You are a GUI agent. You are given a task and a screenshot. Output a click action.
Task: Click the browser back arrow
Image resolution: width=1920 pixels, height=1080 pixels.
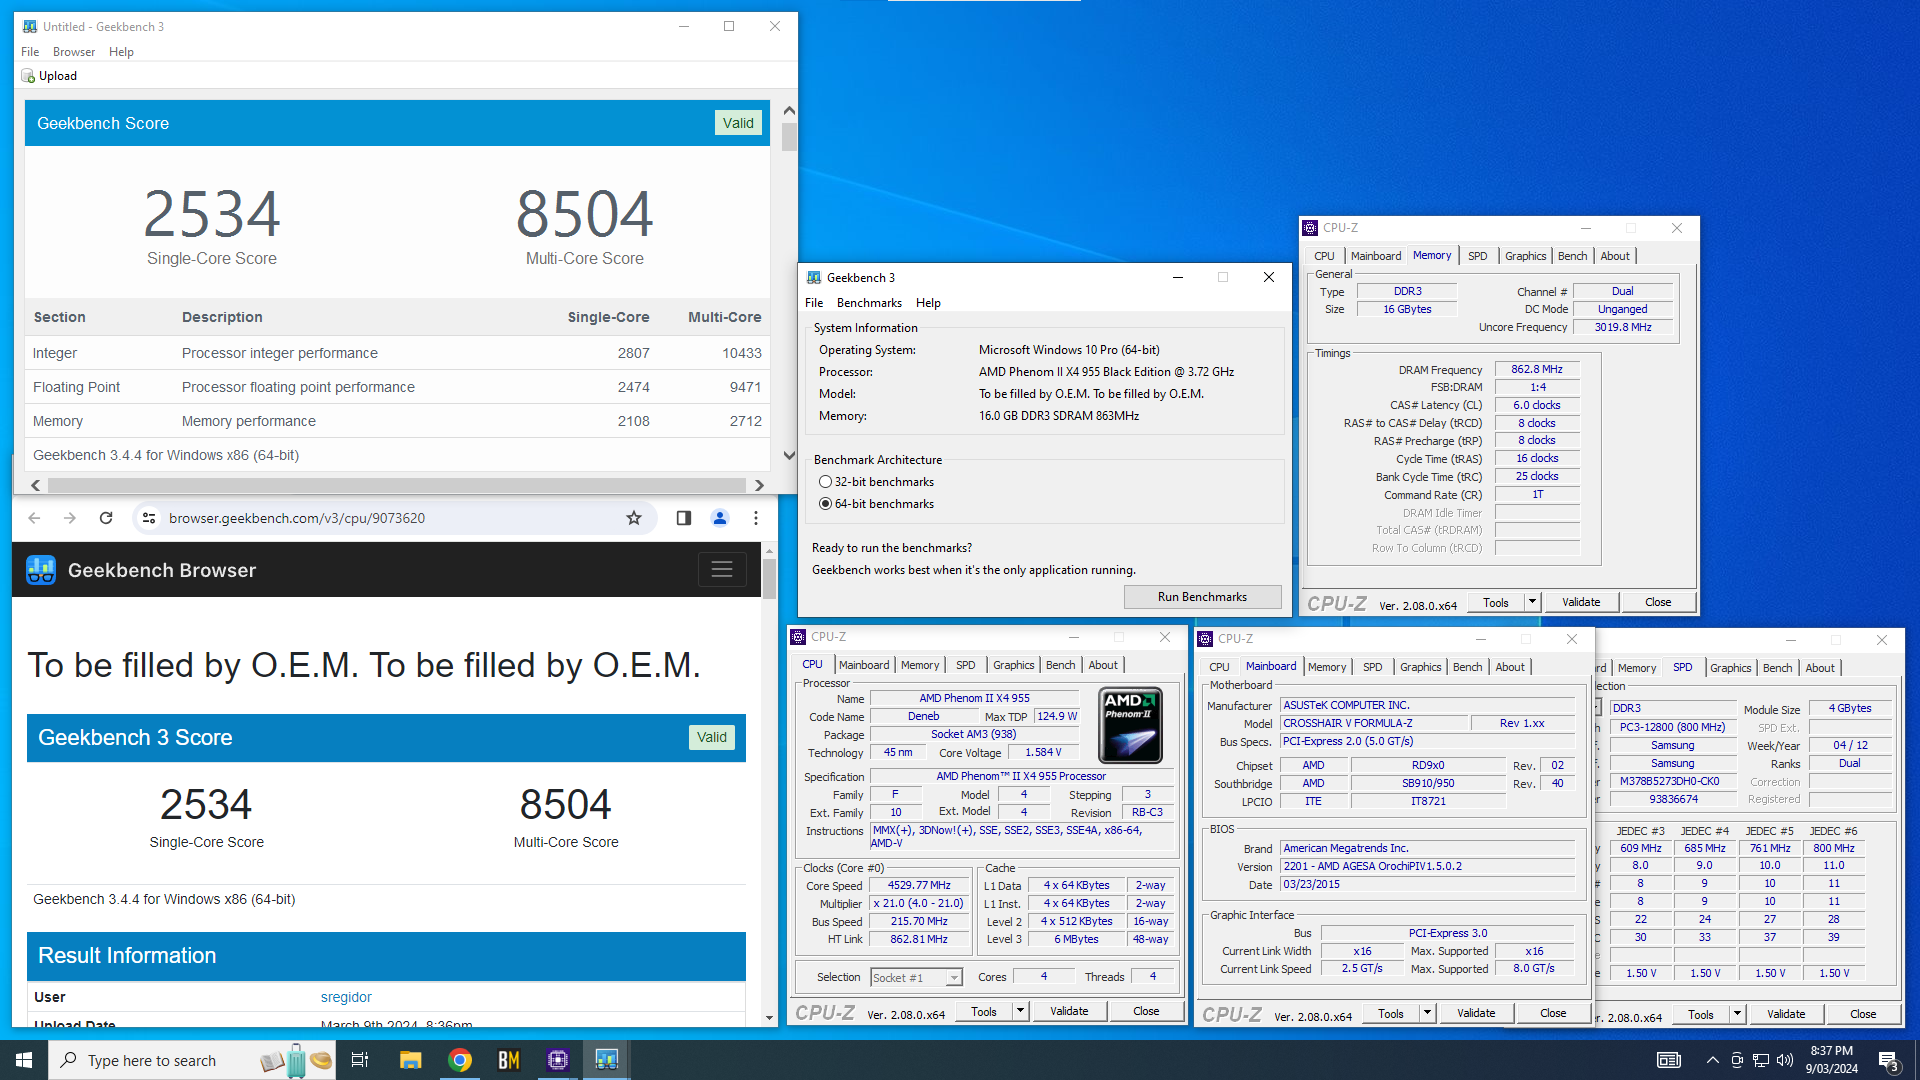tap(34, 518)
